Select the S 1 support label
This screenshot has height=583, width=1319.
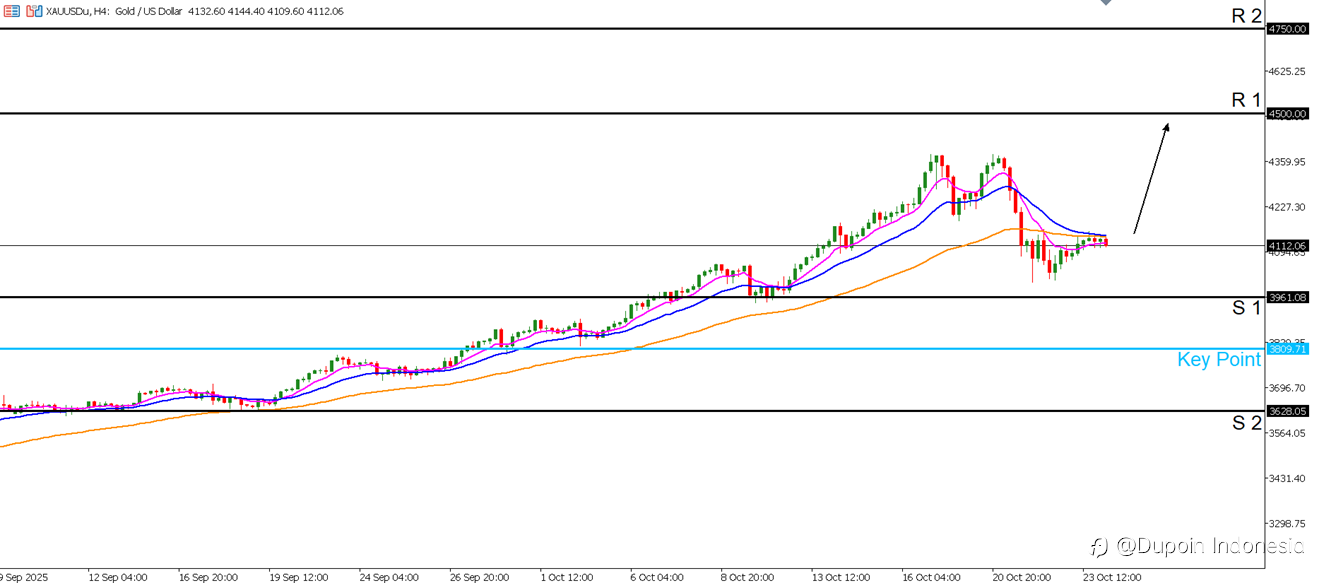(x=1246, y=308)
